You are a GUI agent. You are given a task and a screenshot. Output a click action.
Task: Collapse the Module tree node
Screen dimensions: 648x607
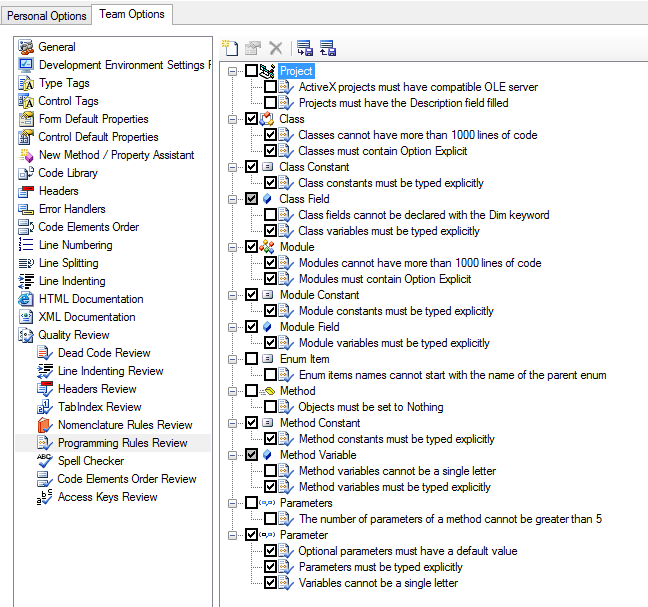click(233, 248)
